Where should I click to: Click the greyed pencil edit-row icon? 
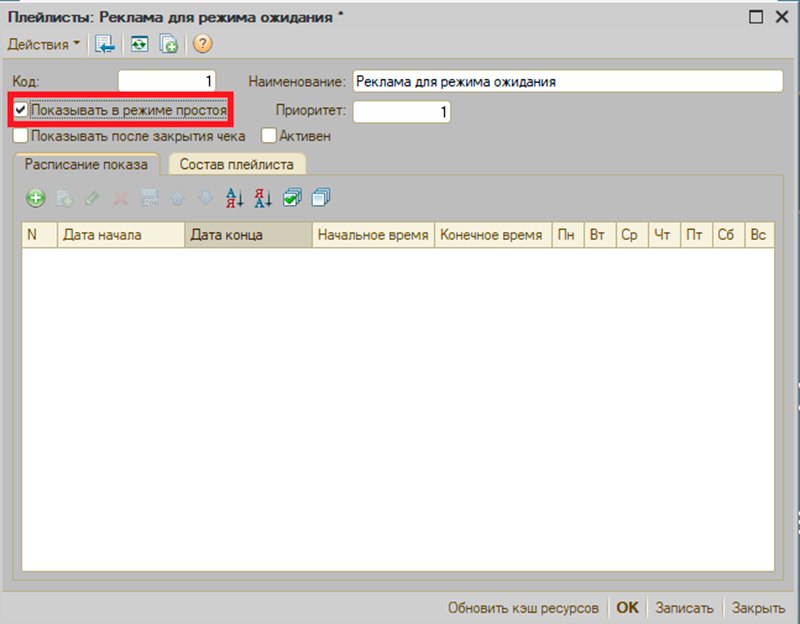pyautogui.click(x=92, y=198)
